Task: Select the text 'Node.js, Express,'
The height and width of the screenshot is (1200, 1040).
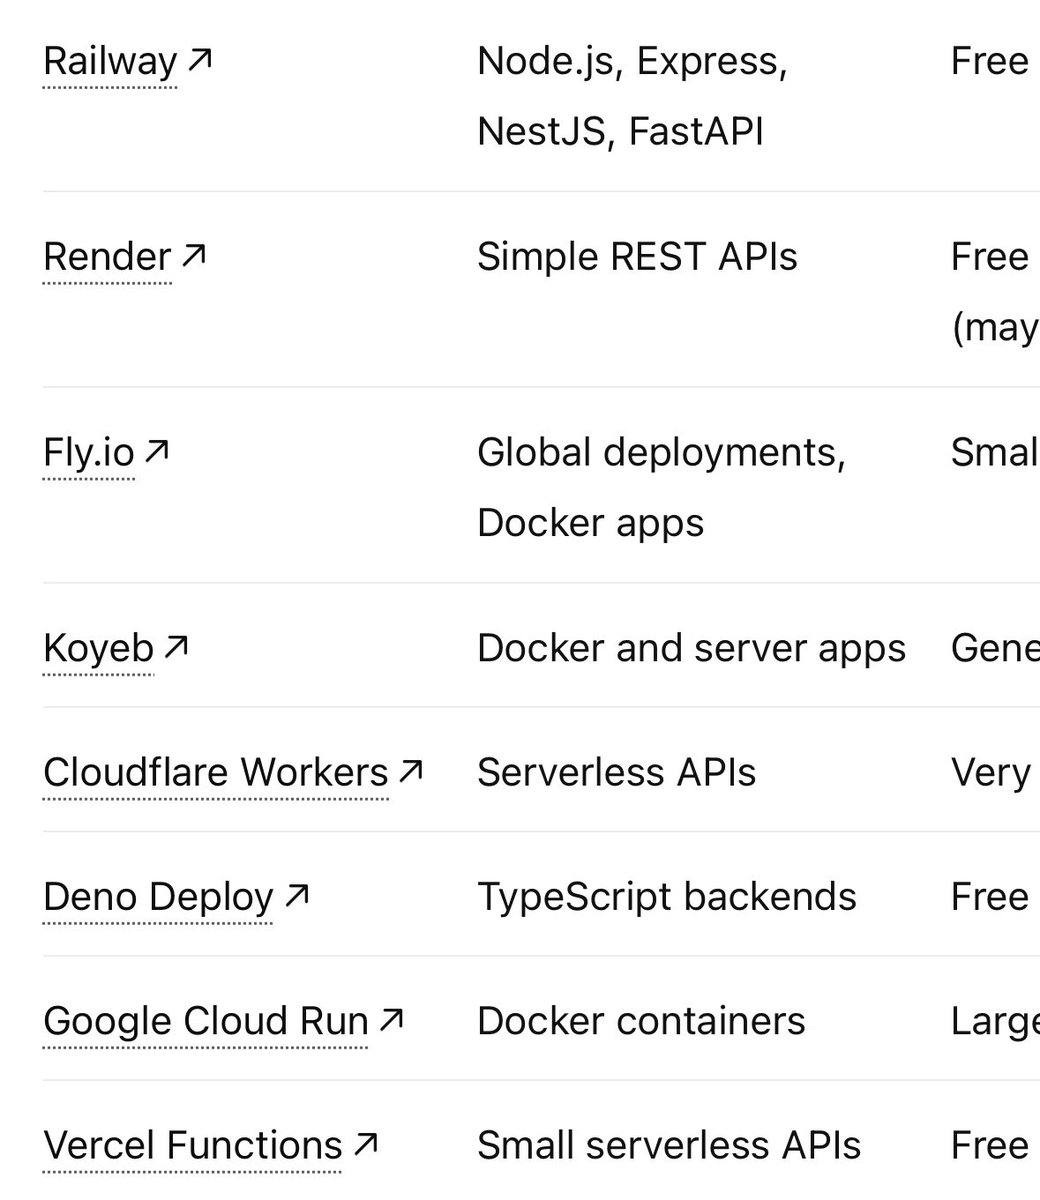Action: [632, 62]
